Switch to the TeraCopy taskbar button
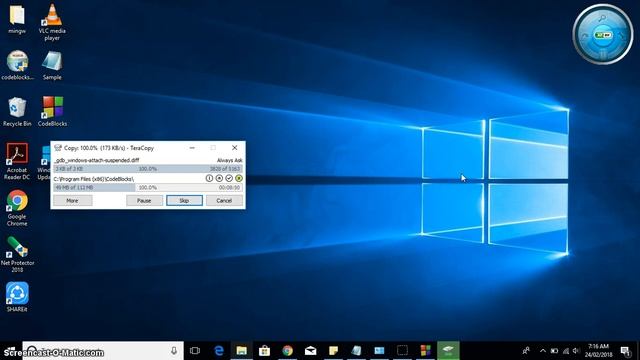The height and width of the screenshot is (360, 640). point(448,351)
